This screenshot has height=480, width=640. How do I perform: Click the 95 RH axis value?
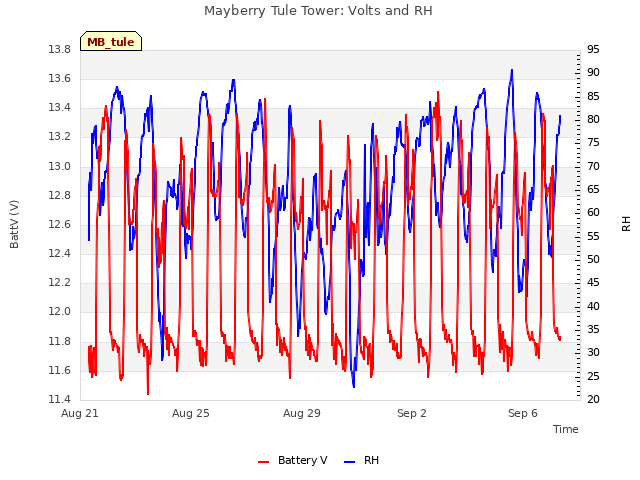(593, 49)
